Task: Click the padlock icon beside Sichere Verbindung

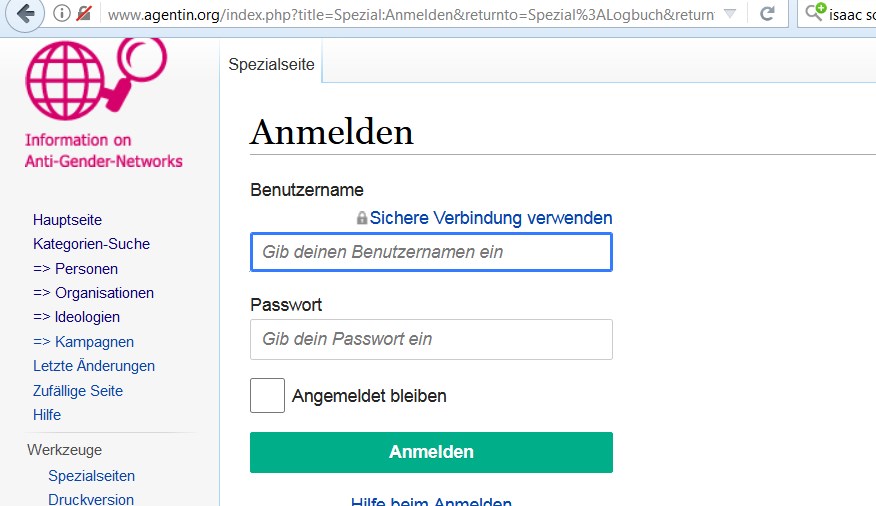Action: [362, 218]
